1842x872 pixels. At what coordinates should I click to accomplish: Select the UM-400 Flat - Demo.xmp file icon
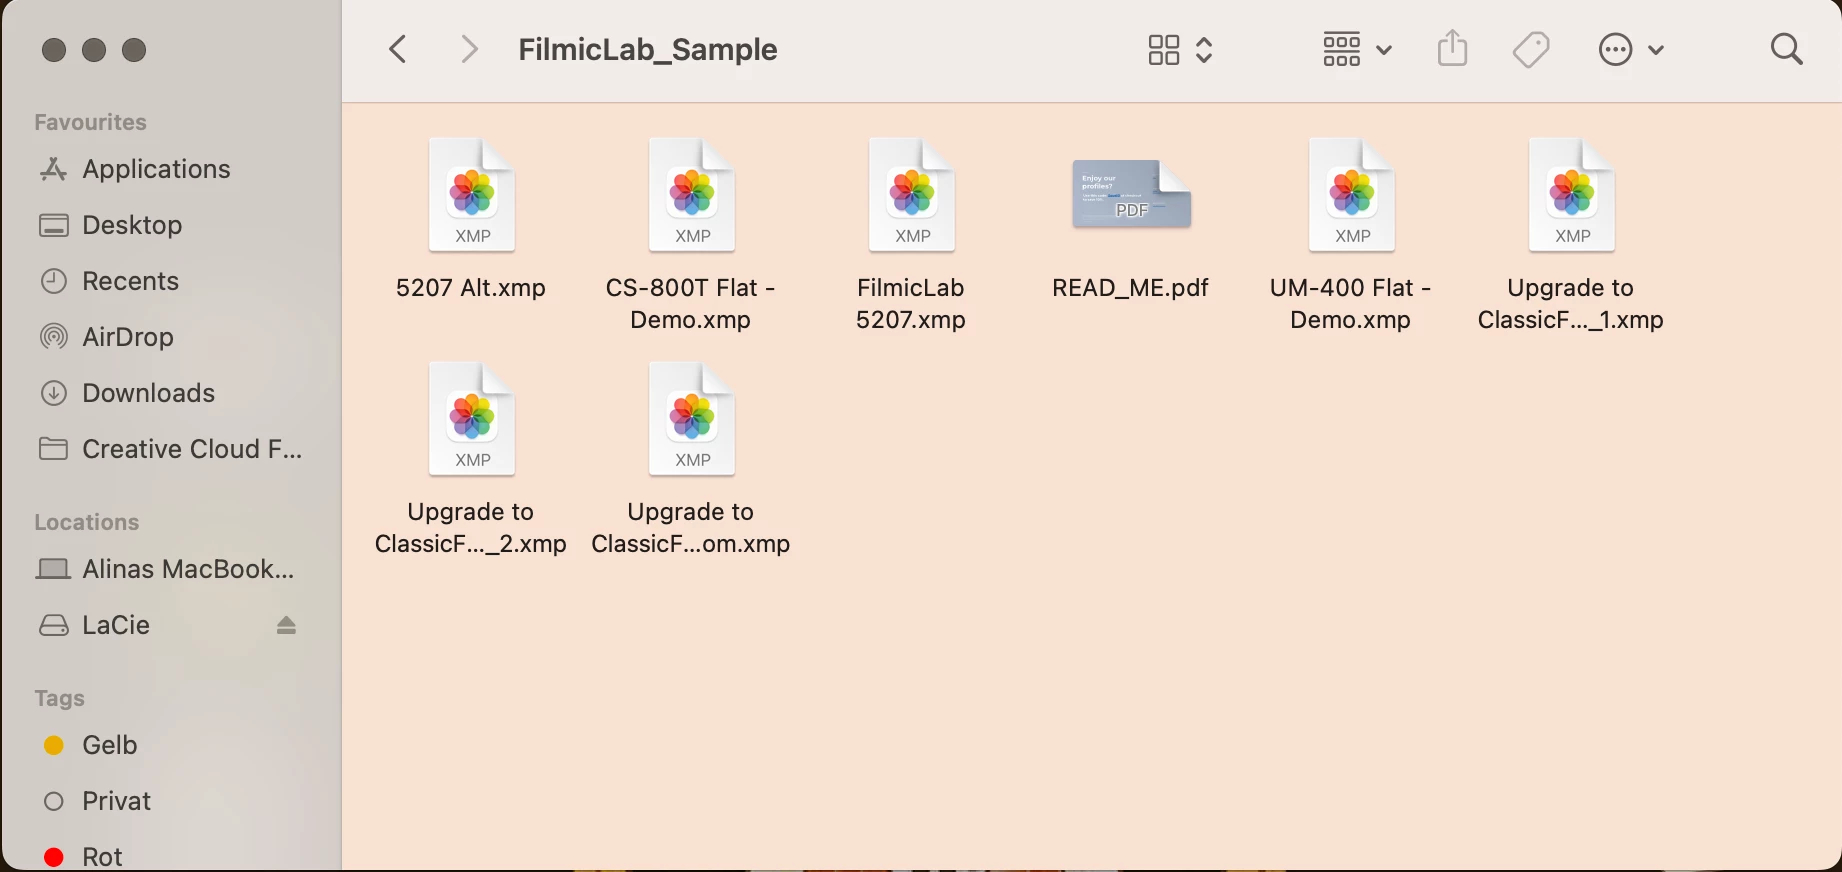pos(1352,195)
